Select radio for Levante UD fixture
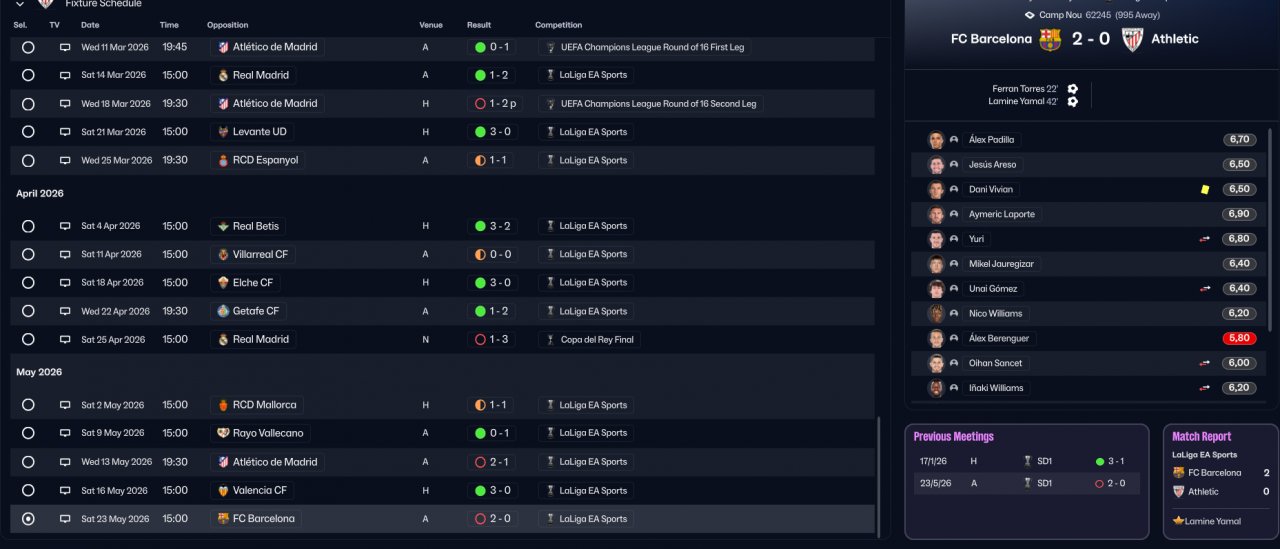This screenshot has width=1280, height=549. pos(28,132)
